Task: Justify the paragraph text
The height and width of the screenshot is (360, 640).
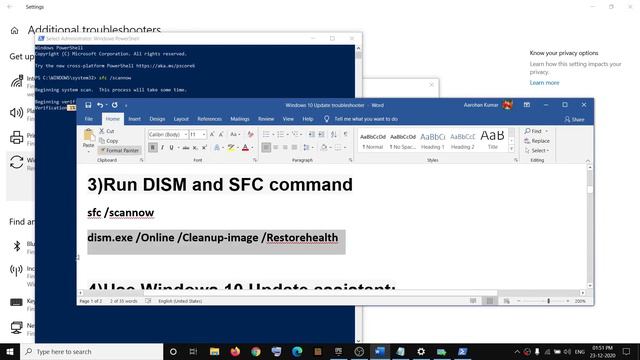Action: click(x=294, y=147)
